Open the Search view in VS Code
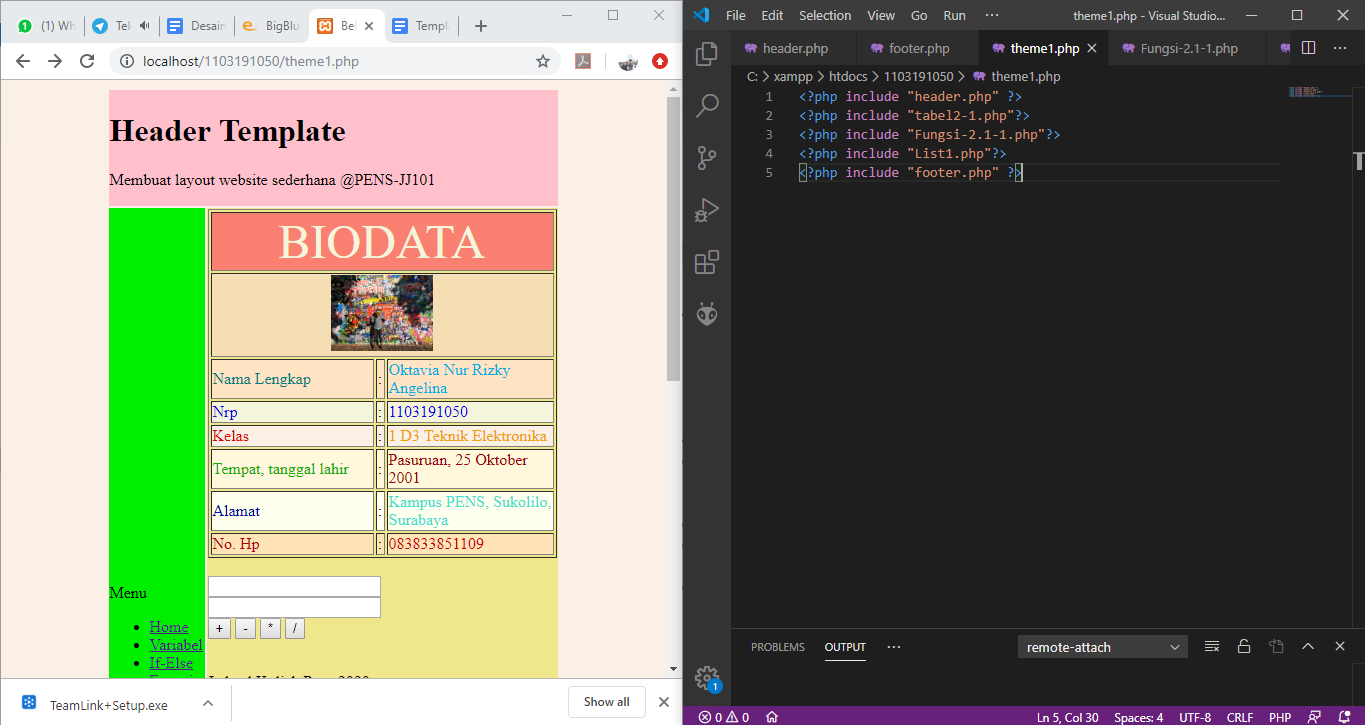Screen dimensions: 1365x725 tap(707, 105)
